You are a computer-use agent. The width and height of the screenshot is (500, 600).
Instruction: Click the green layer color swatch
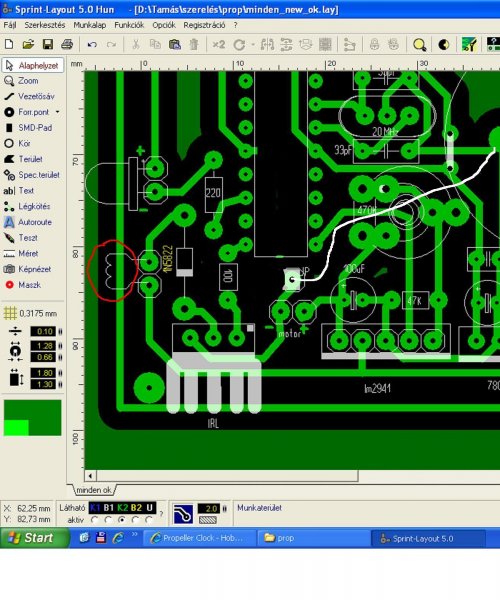click(33, 418)
